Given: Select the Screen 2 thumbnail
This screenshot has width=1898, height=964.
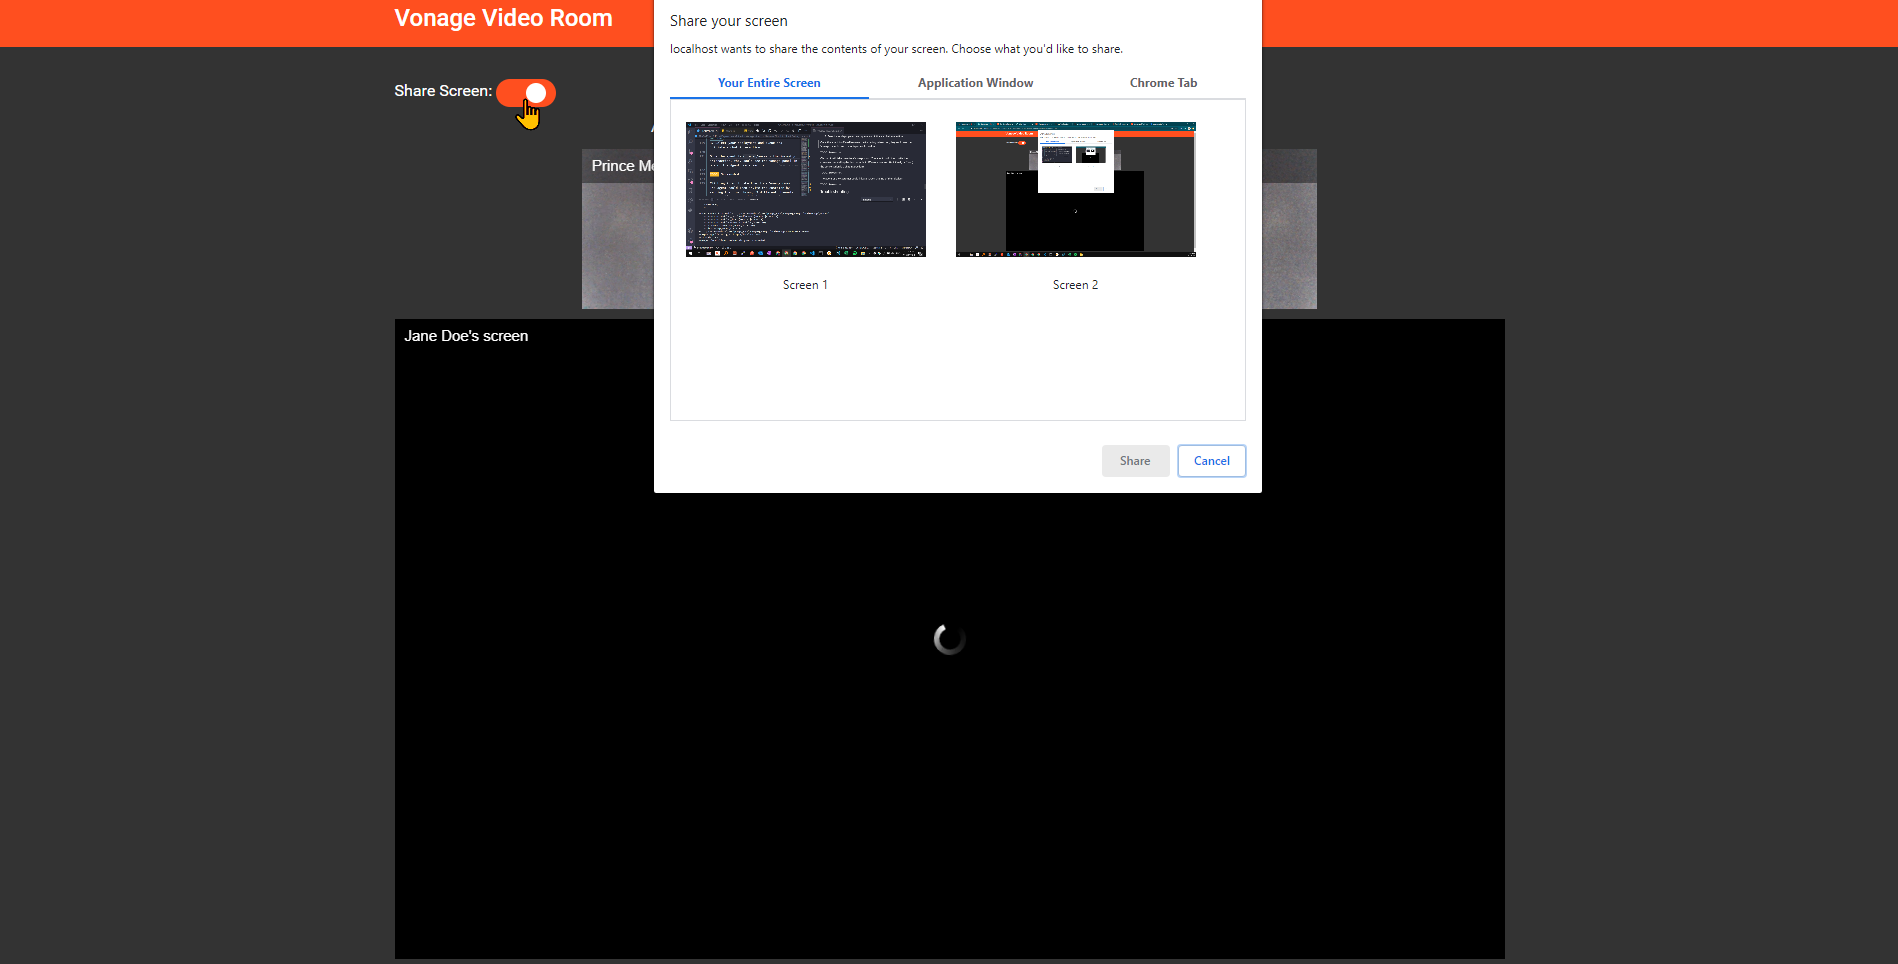Looking at the screenshot, I should point(1075,189).
